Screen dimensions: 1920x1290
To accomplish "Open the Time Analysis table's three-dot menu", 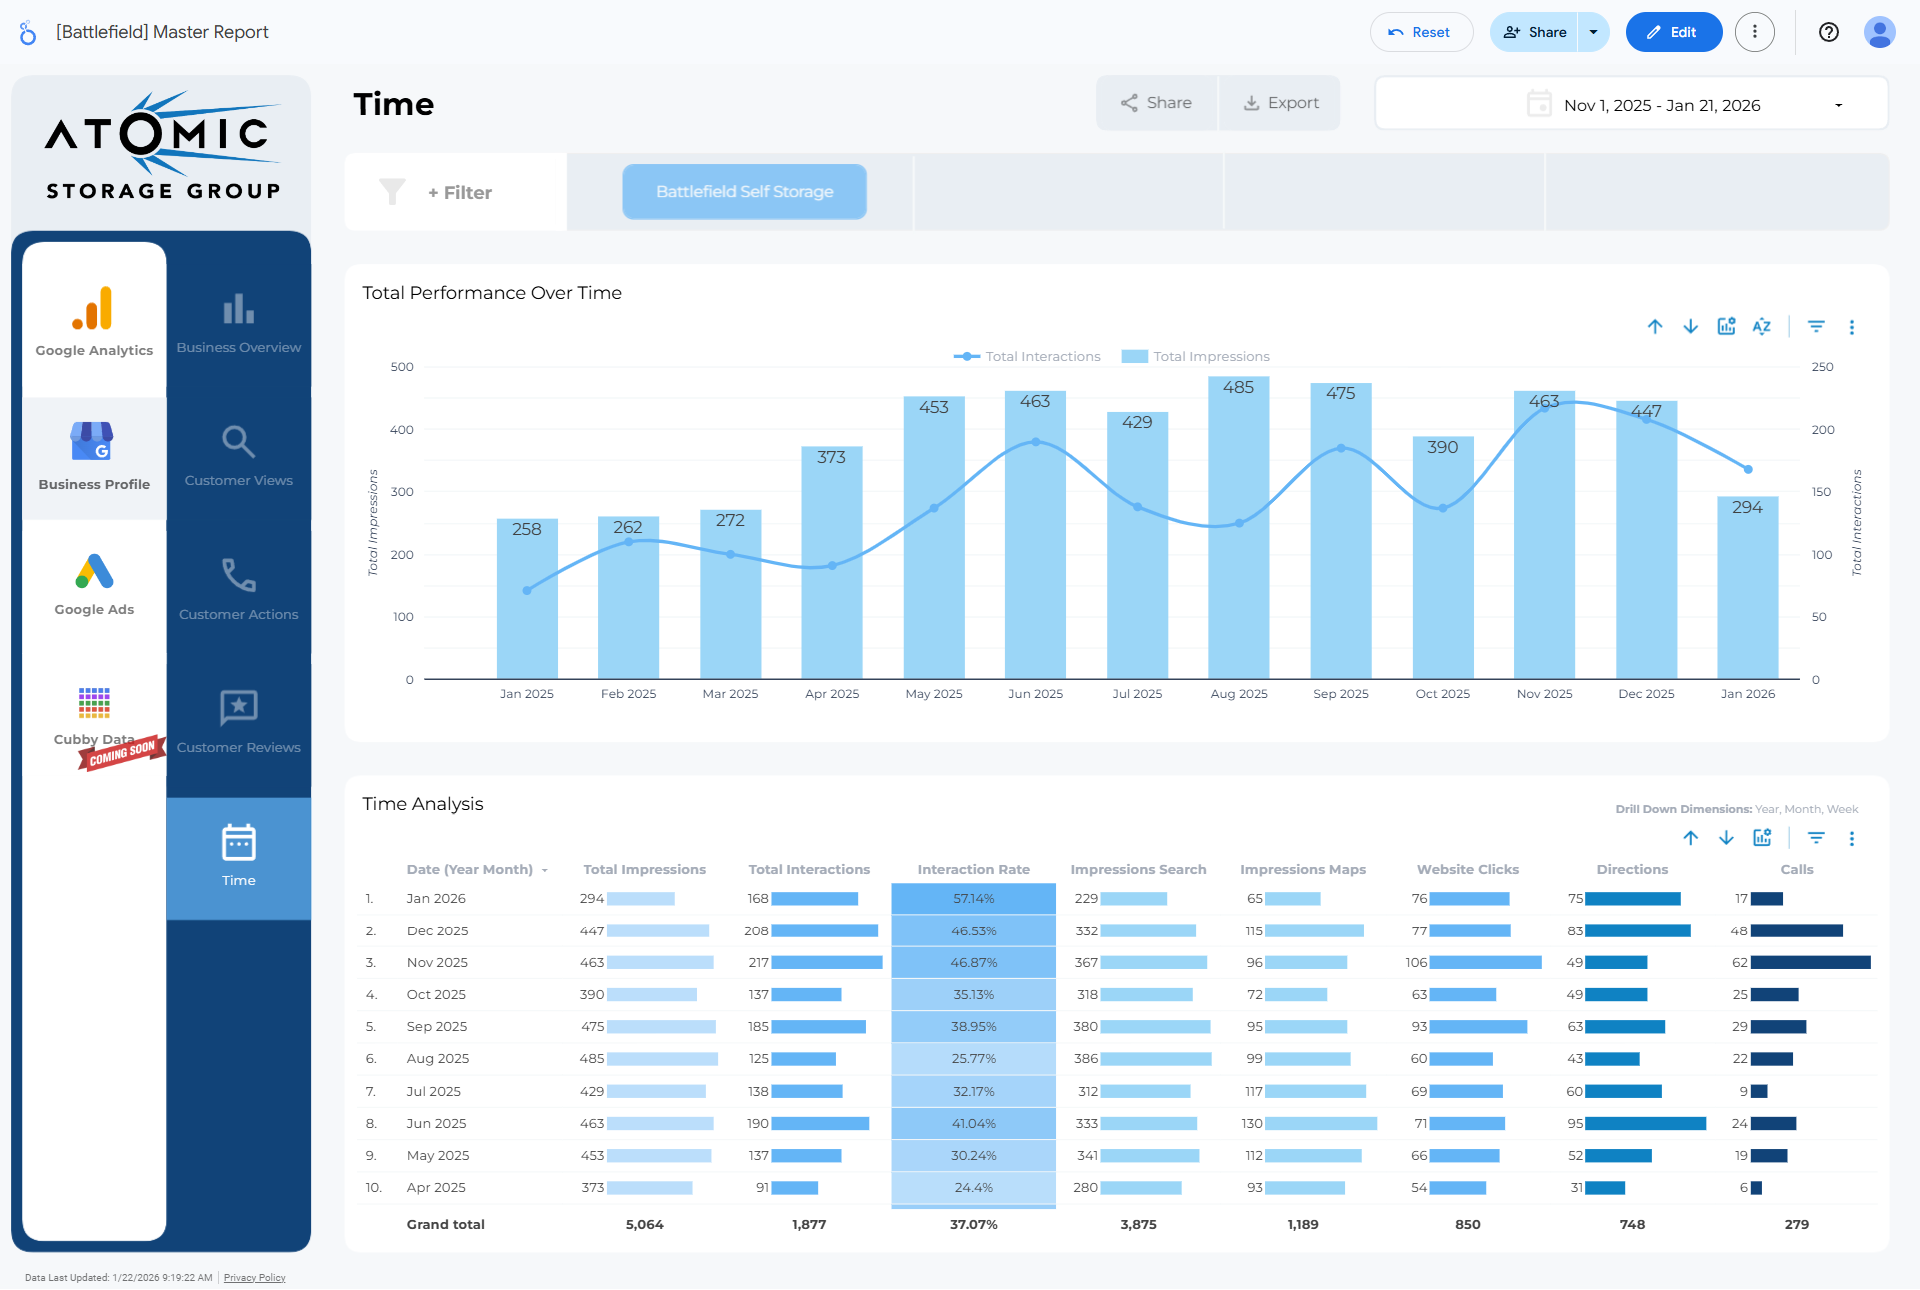I will 1851,838.
